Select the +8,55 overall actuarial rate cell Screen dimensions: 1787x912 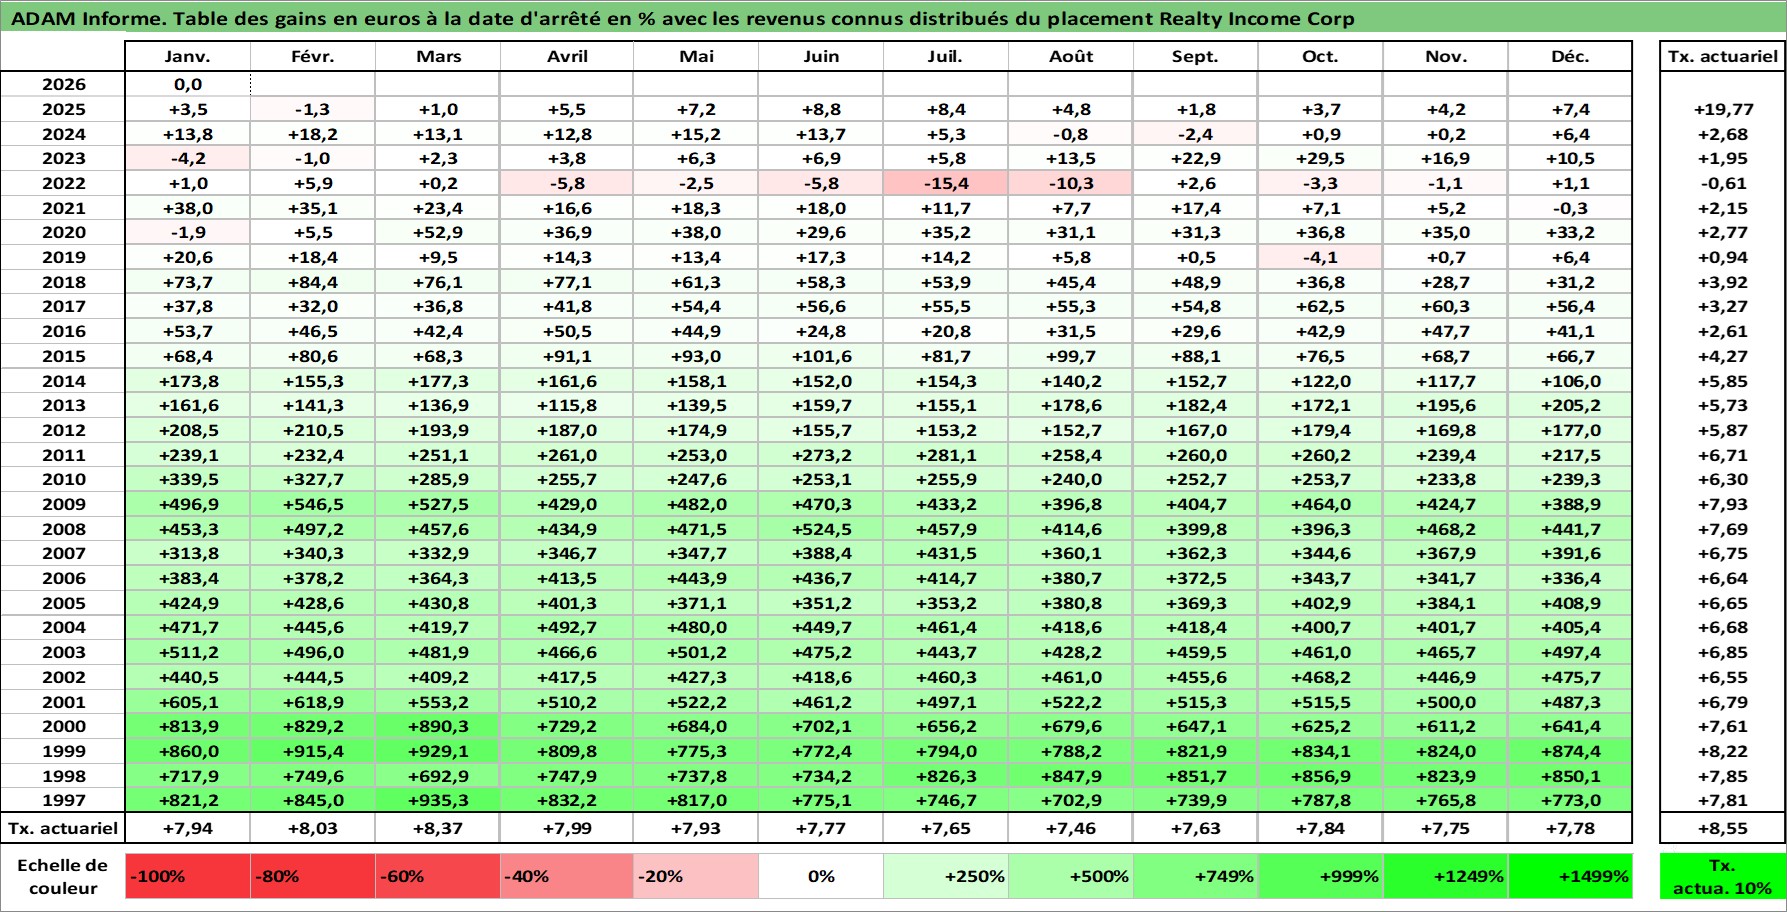tap(1722, 828)
